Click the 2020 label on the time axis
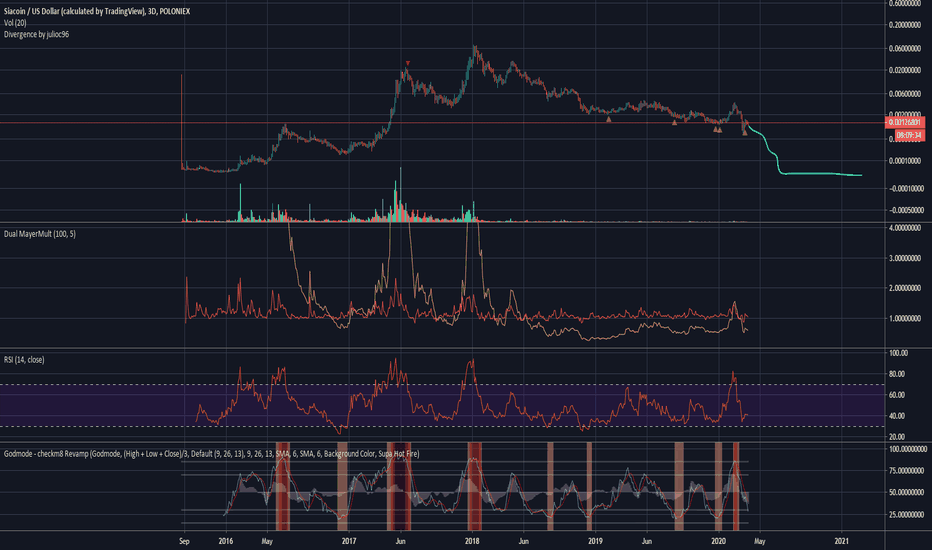 (x=719, y=541)
